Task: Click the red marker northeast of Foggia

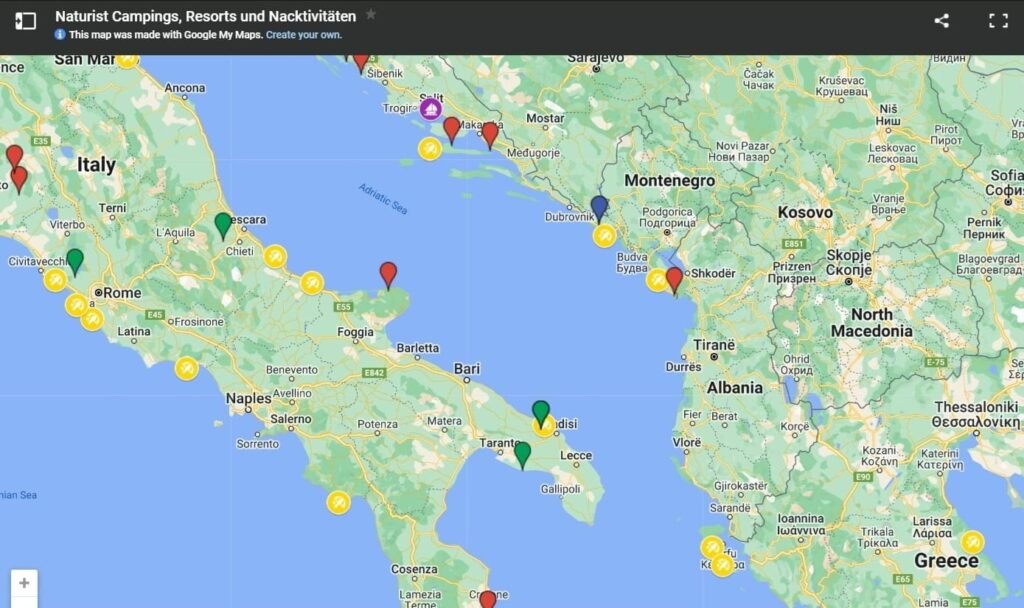Action: pyautogui.click(x=388, y=273)
